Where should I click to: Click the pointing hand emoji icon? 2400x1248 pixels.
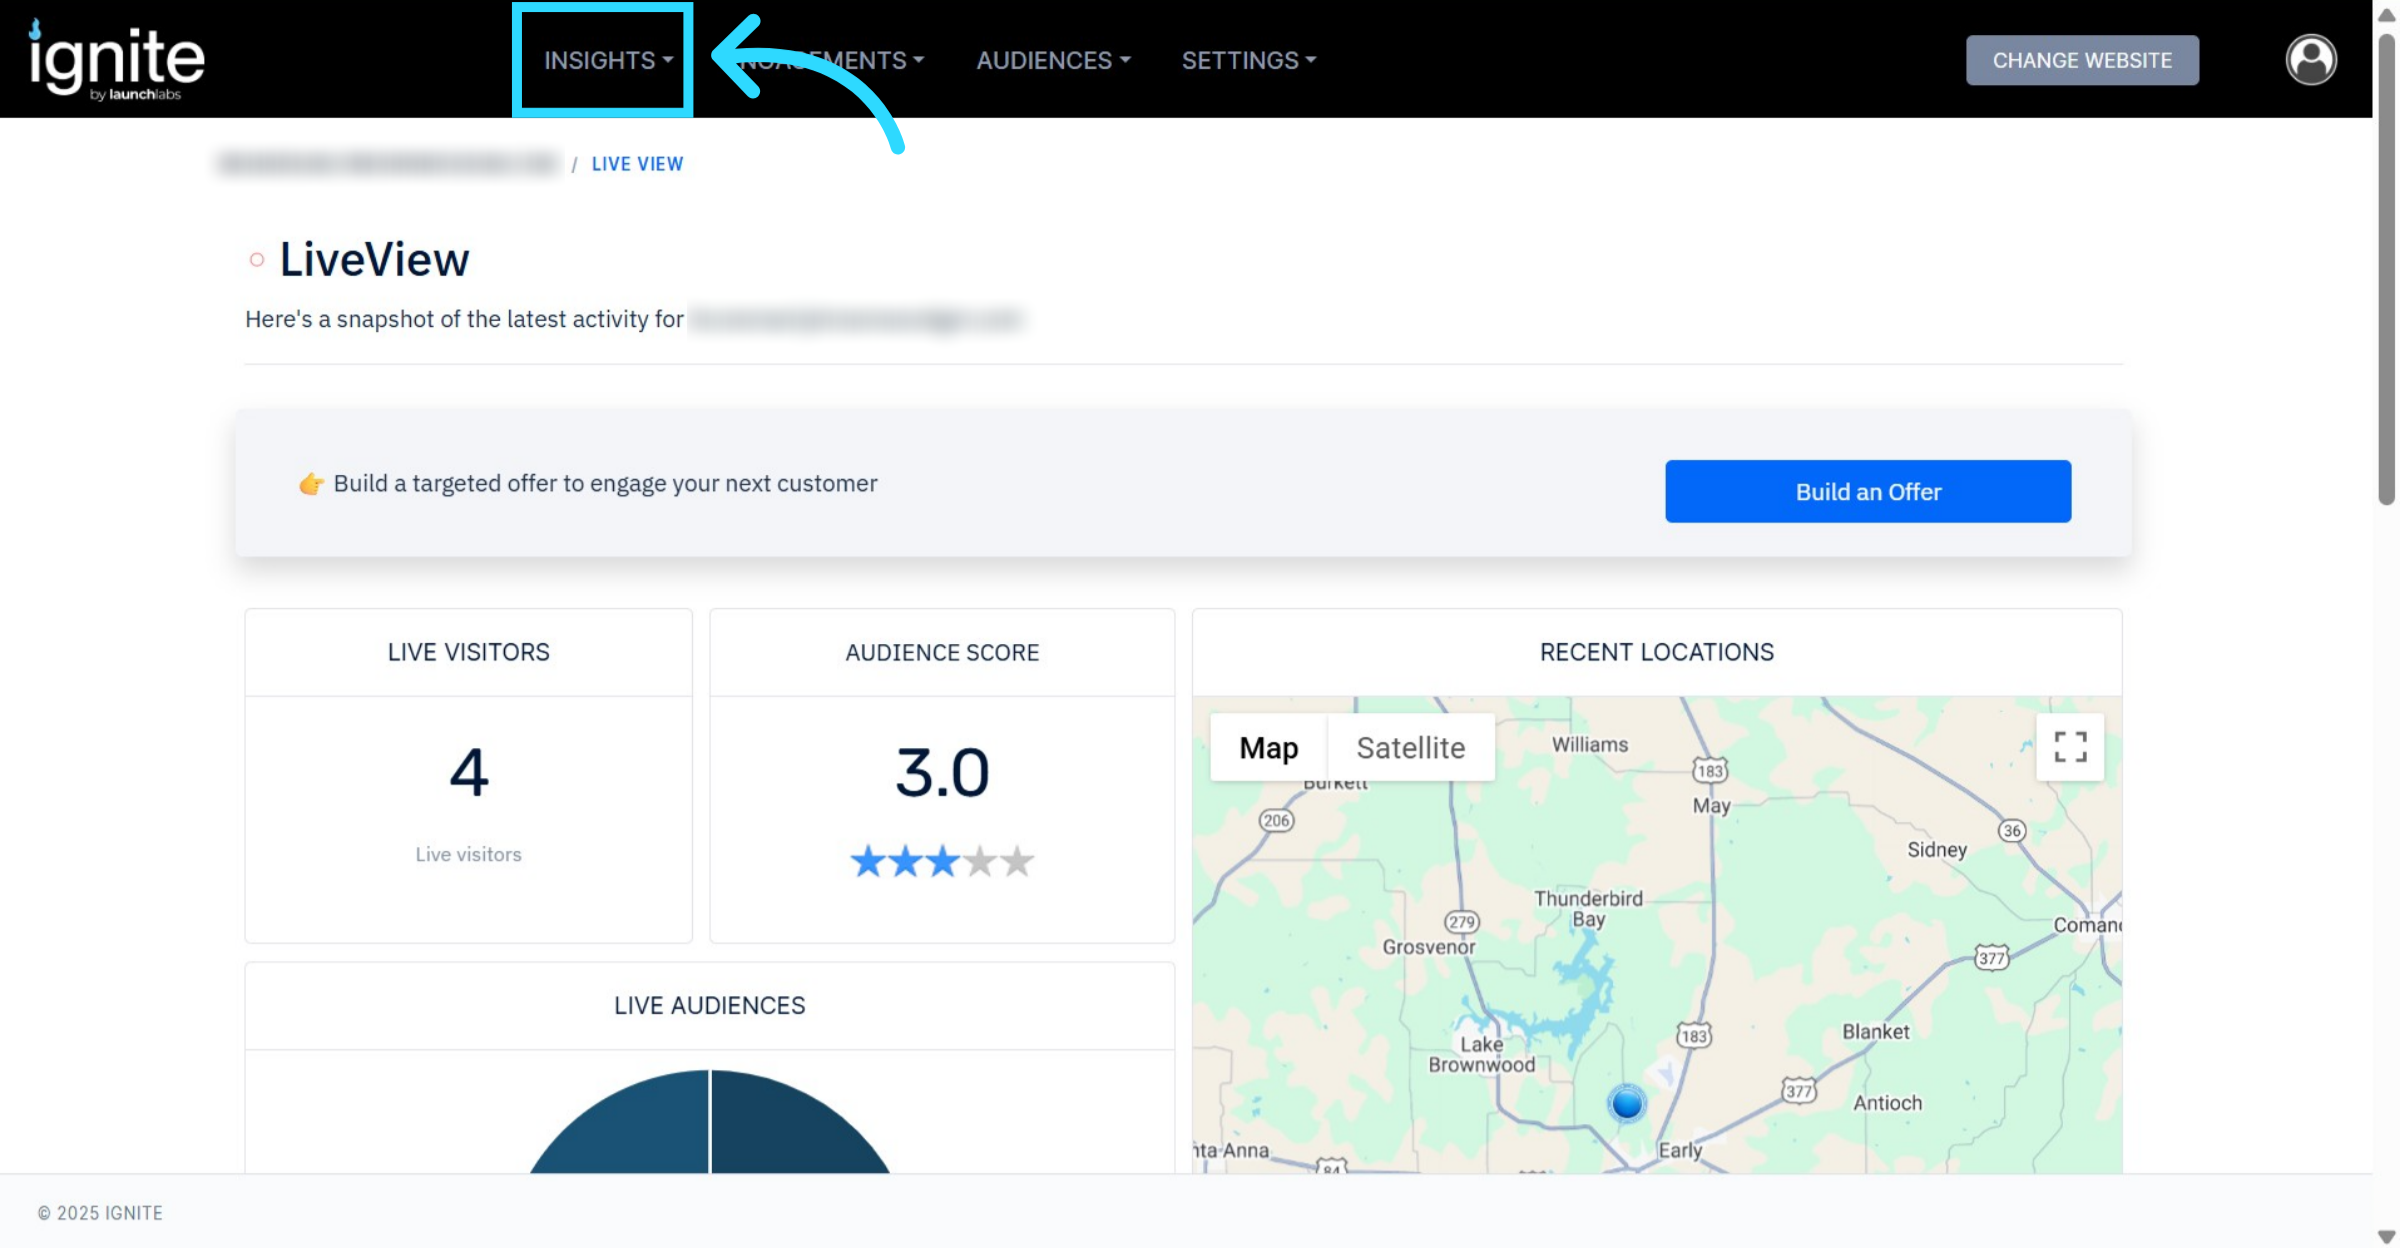(311, 484)
